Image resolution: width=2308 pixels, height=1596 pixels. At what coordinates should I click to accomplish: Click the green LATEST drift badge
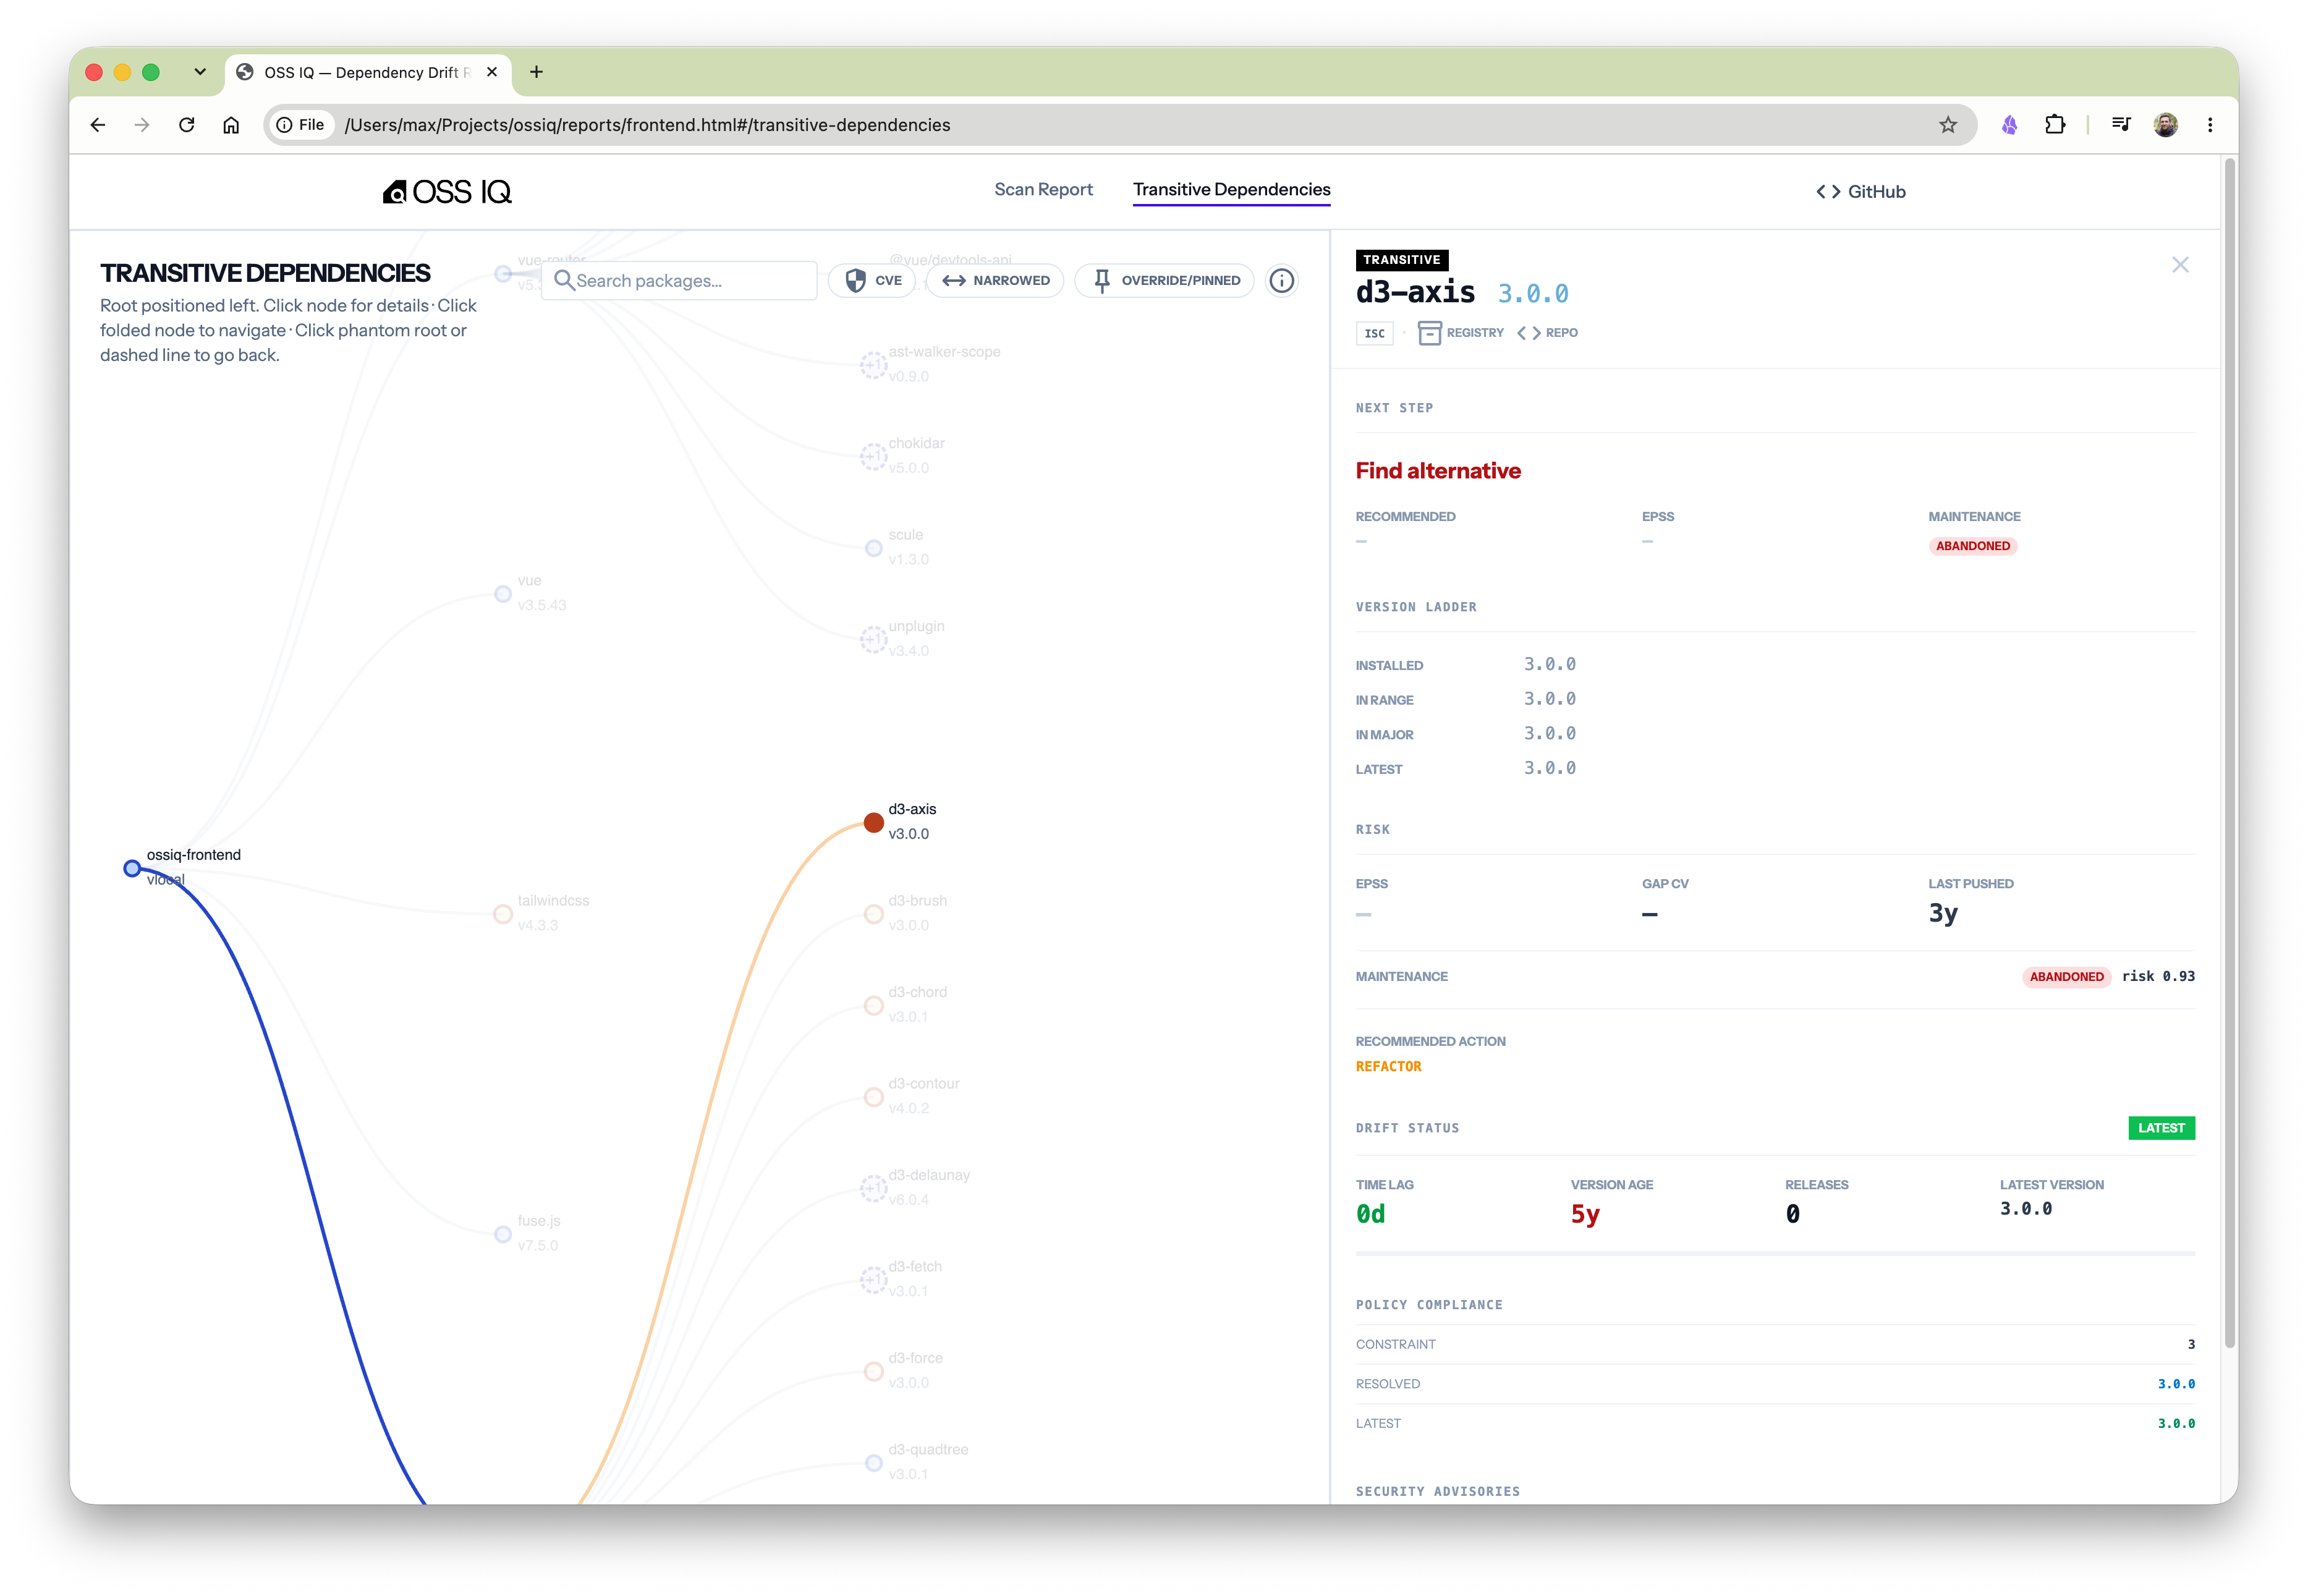click(2161, 1128)
